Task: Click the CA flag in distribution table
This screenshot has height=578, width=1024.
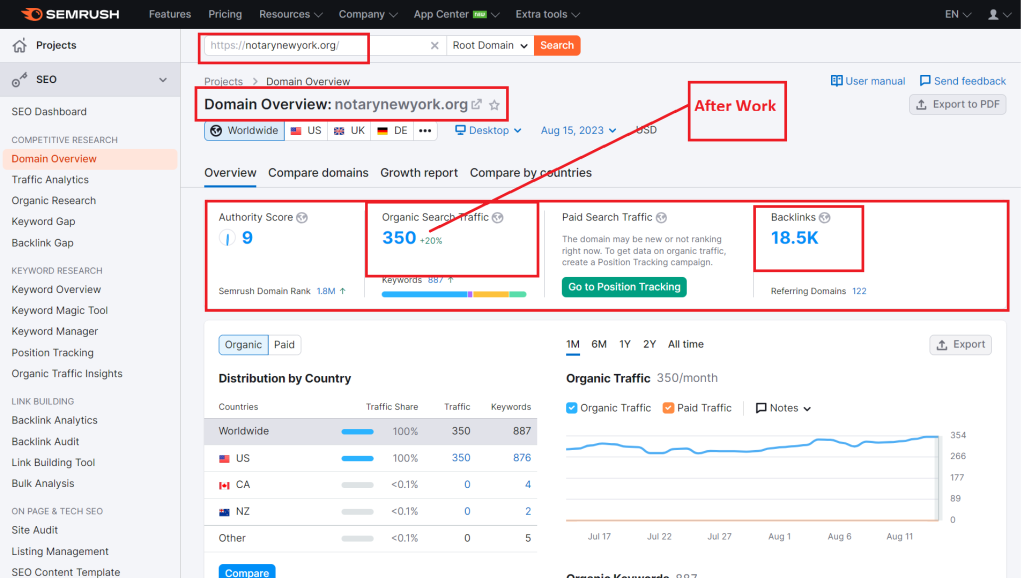Action: (224, 485)
